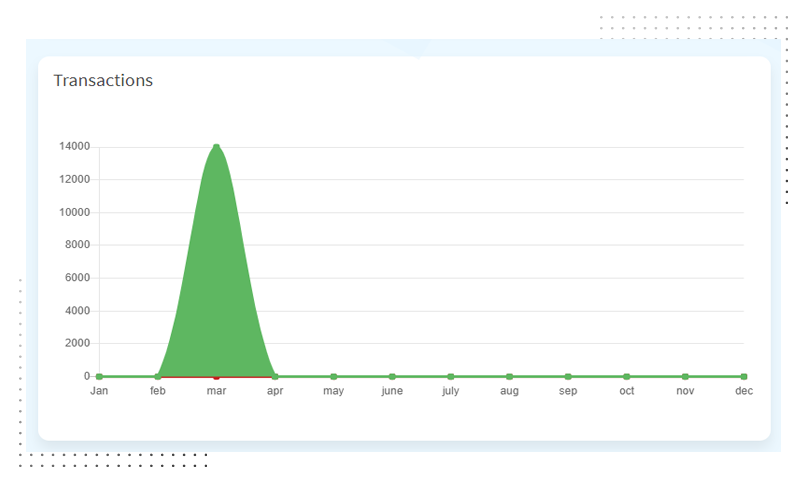Click inside the green filled area
The image size is (800, 480).
pos(216,280)
